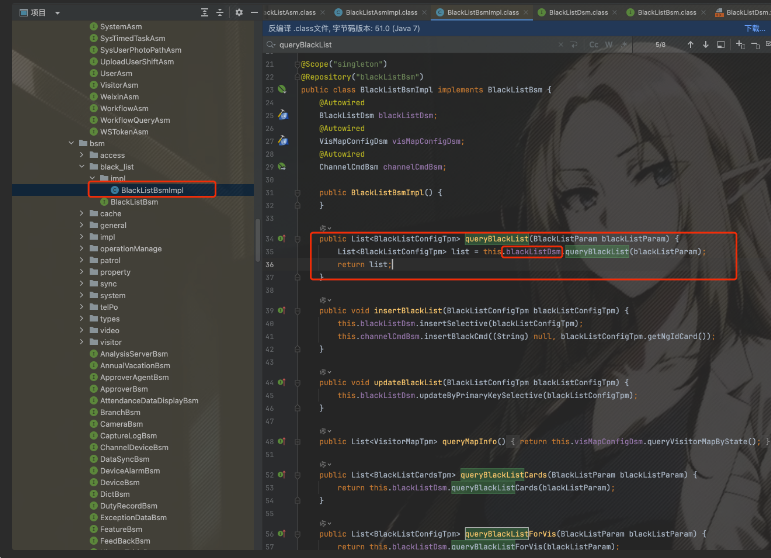Viewport: 771px width, 558px height.
Task: Click implements gutter icon on line 48
Action: (x=282, y=441)
